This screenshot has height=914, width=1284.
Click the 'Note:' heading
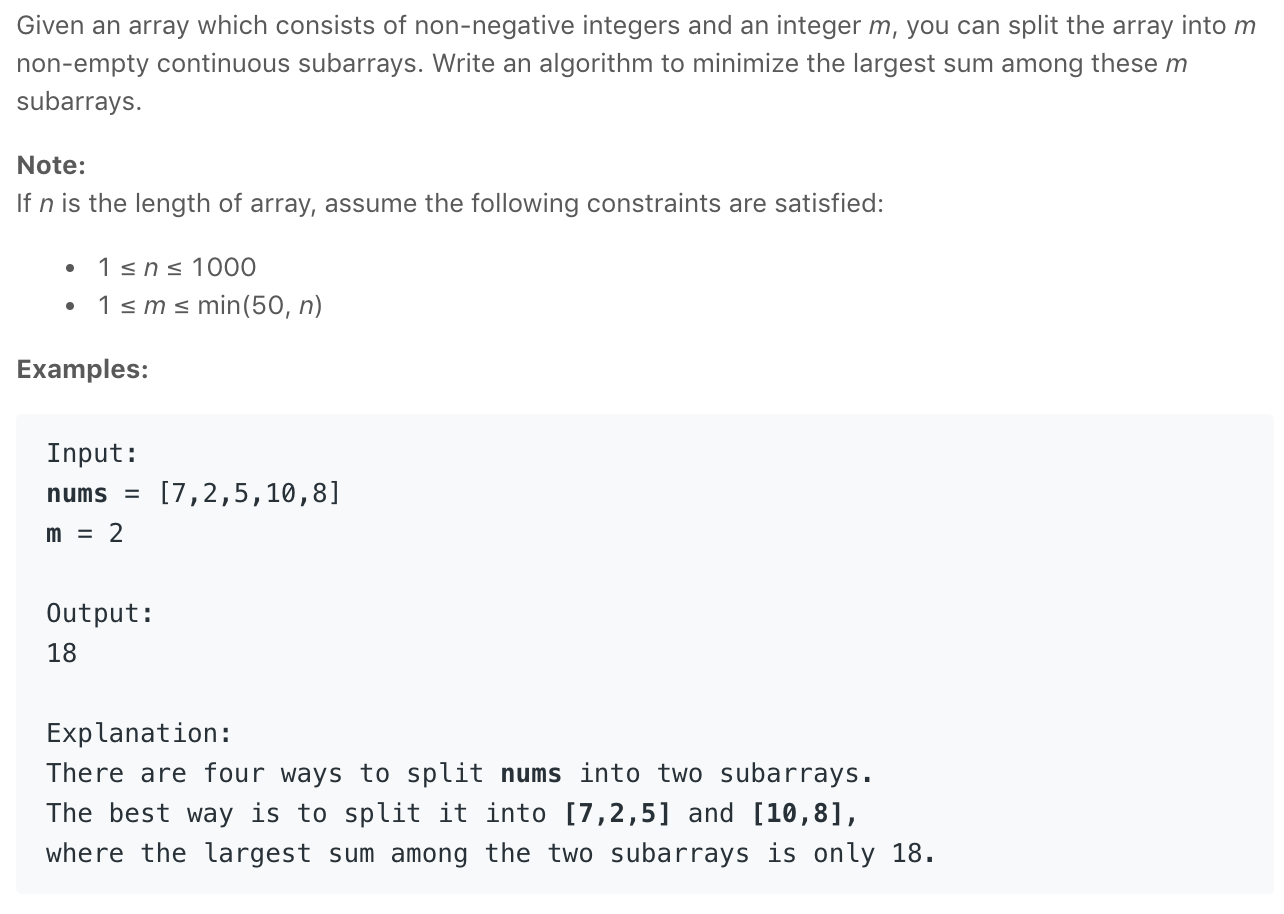(51, 165)
